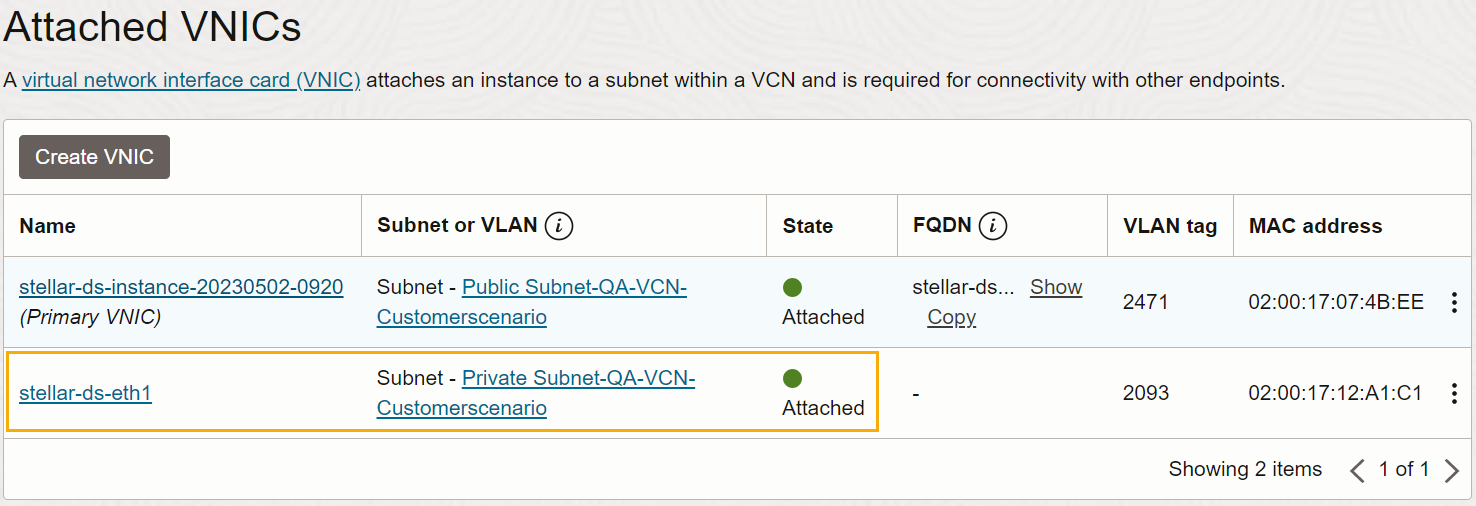1476x506 pixels.
Task: Click green Attached status dot for primary VNIC
Action: coord(793,288)
